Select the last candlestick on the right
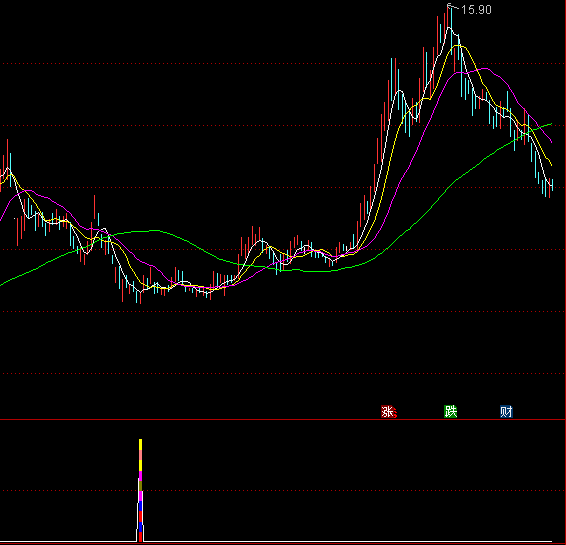Image resolution: width=566 pixels, height=545 pixels. [553, 185]
